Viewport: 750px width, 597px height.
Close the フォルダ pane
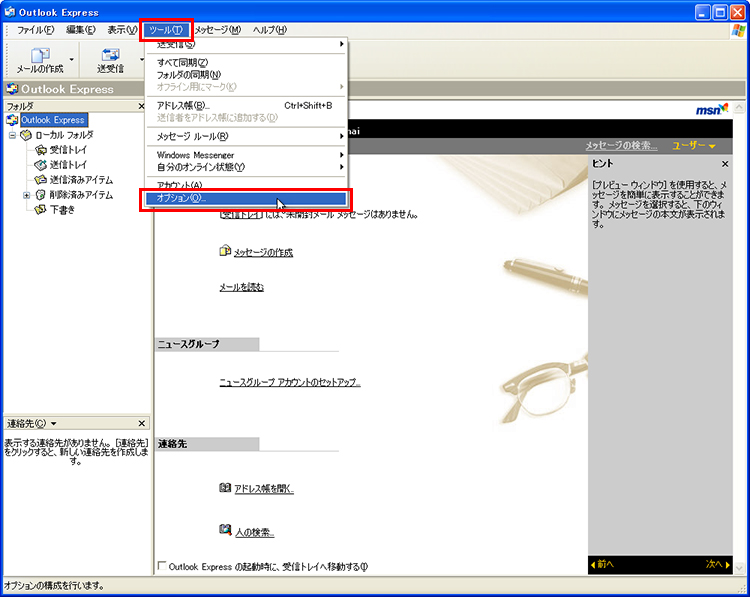pos(141,106)
